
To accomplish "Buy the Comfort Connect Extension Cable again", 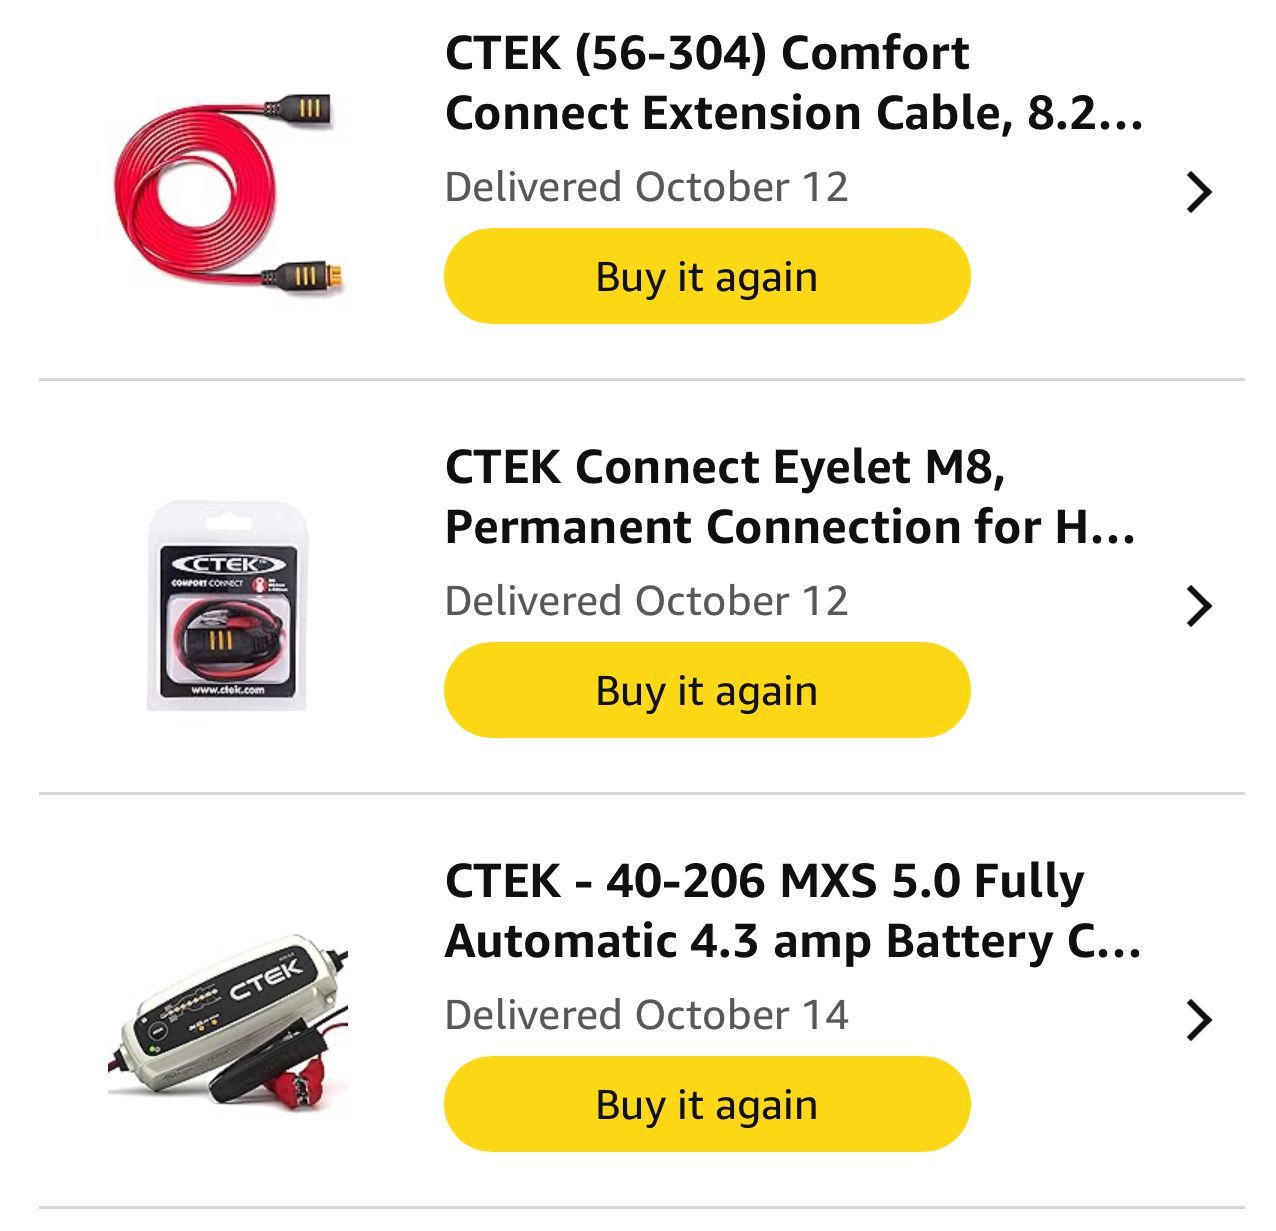I will coord(707,277).
